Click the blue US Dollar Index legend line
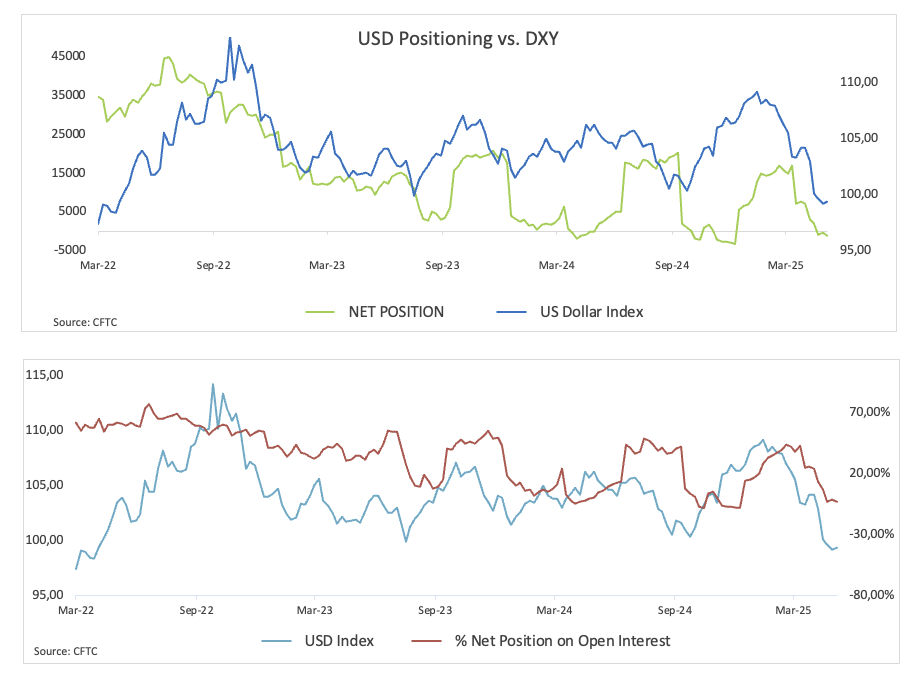The height and width of the screenshot is (680, 918). [511, 312]
